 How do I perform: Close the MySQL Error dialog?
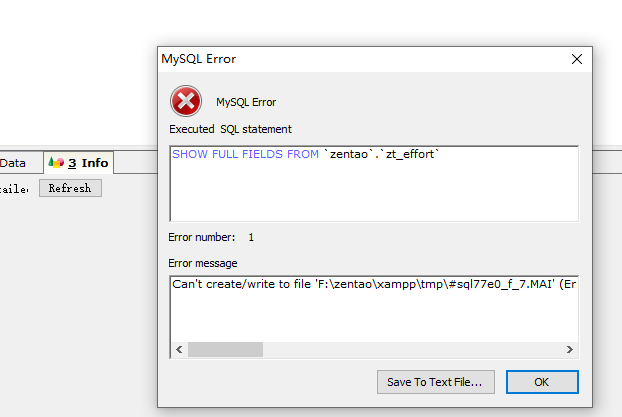point(576,59)
